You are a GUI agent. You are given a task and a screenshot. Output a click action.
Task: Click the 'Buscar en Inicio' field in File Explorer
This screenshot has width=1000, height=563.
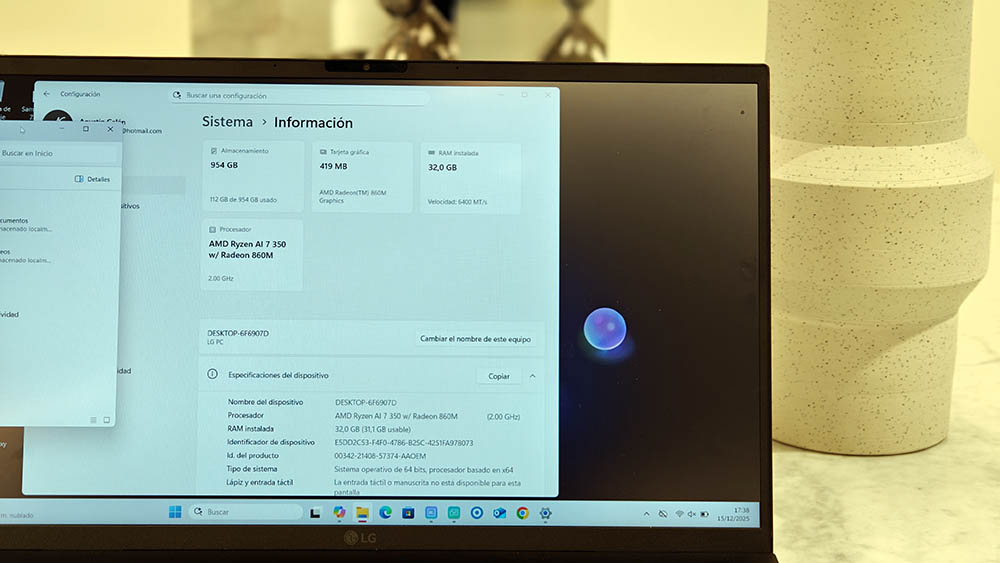coord(59,153)
